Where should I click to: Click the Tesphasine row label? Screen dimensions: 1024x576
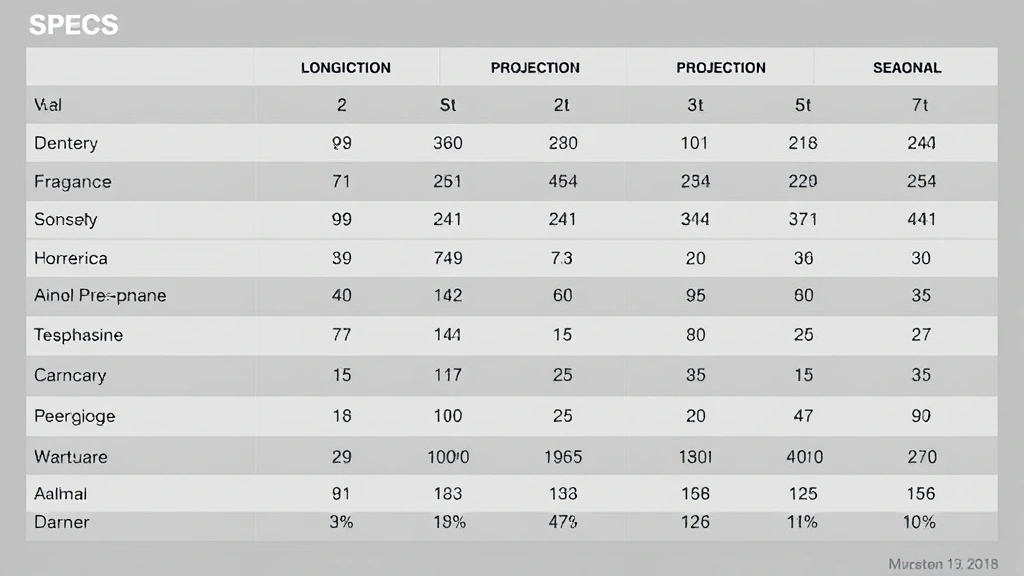click(x=78, y=335)
